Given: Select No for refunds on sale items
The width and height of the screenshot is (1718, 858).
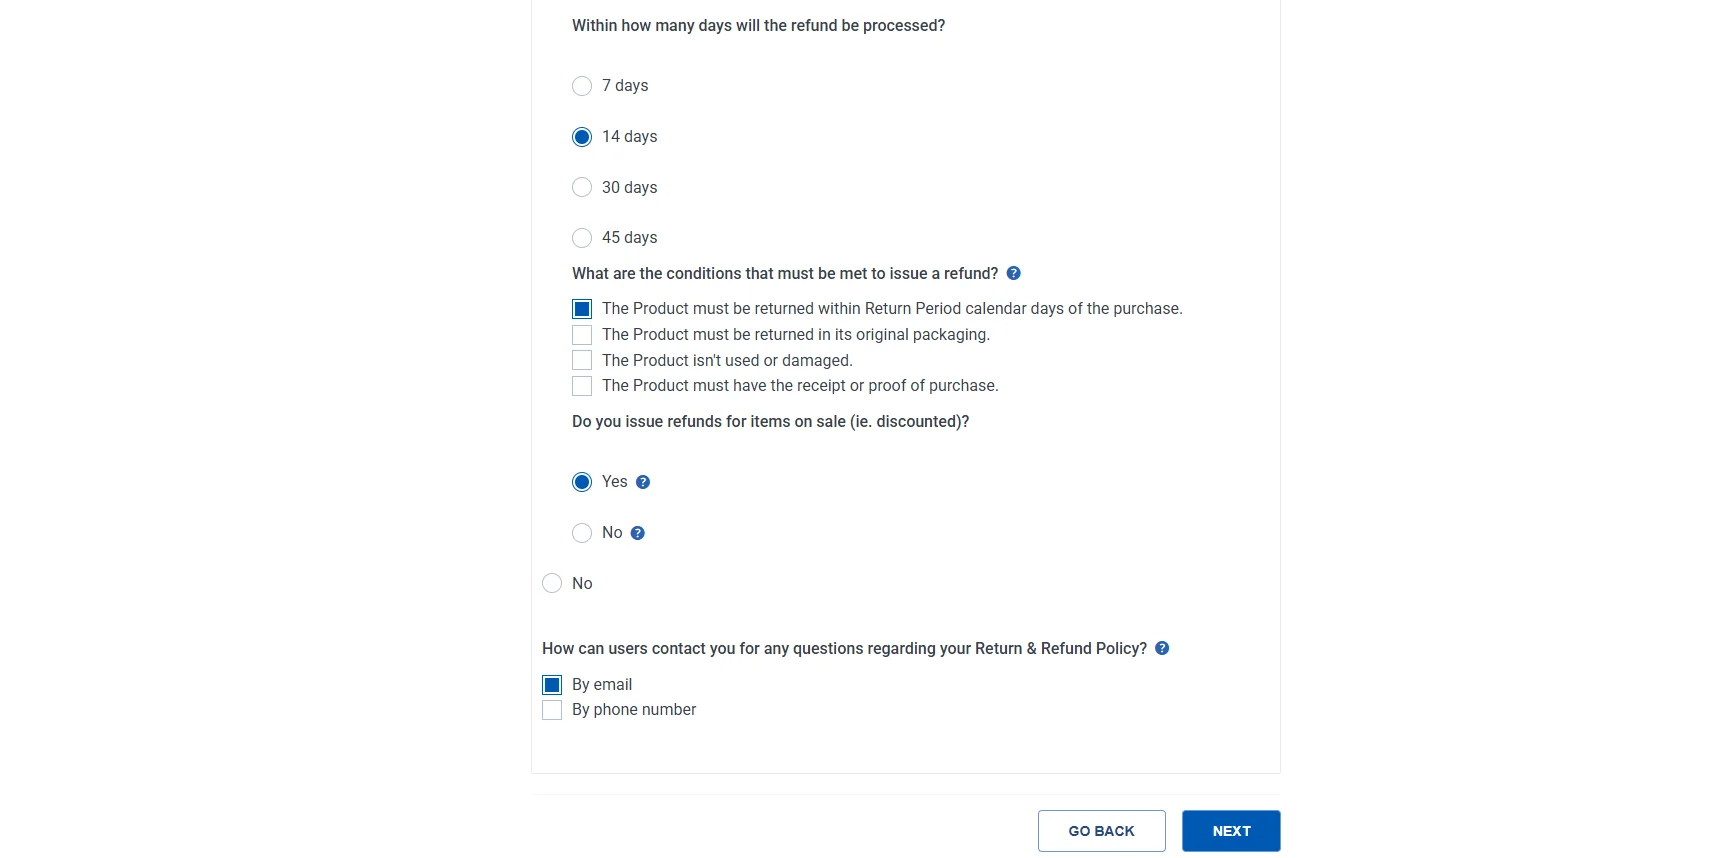Looking at the screenshot, I should point(582,533).
